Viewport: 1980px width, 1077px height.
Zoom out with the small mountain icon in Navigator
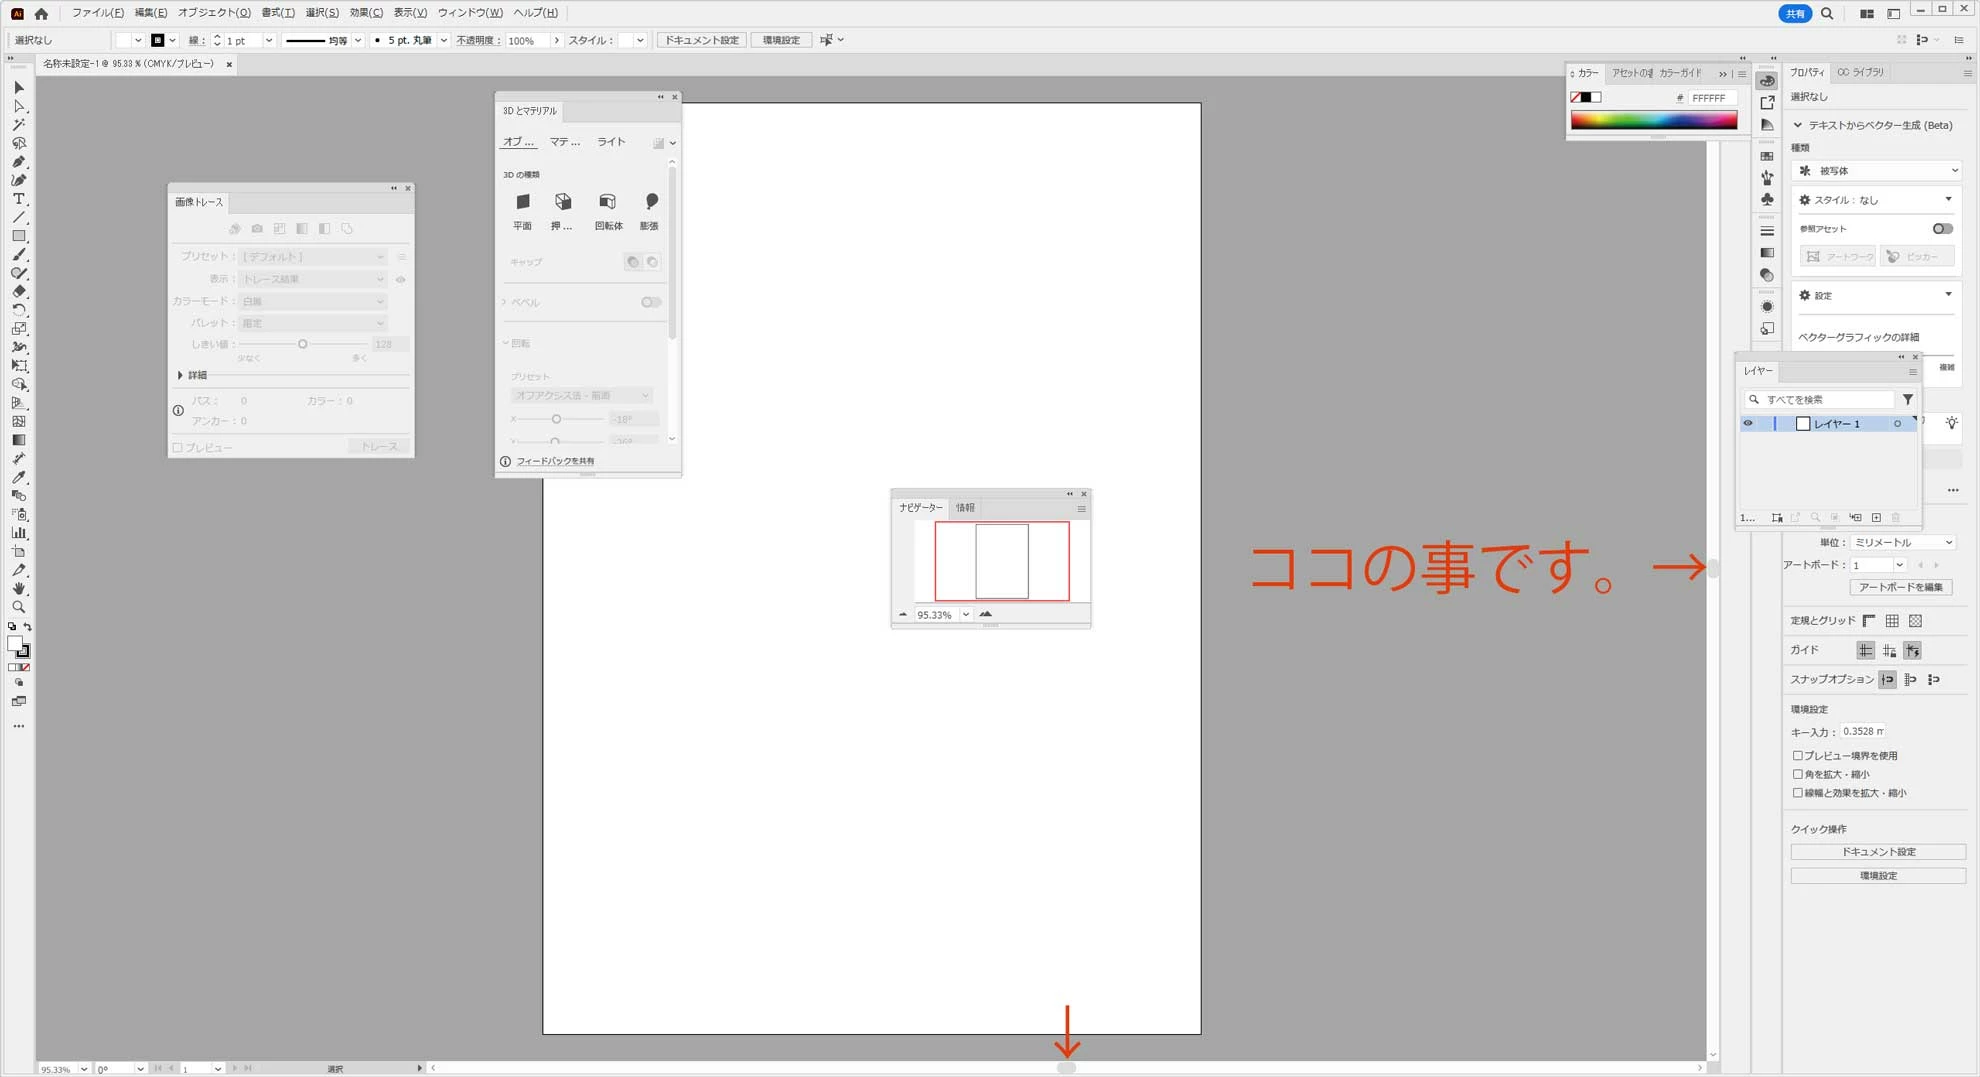(903, 615)
